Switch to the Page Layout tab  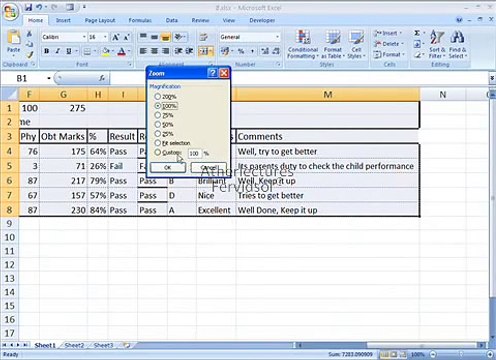click(100, 20)
